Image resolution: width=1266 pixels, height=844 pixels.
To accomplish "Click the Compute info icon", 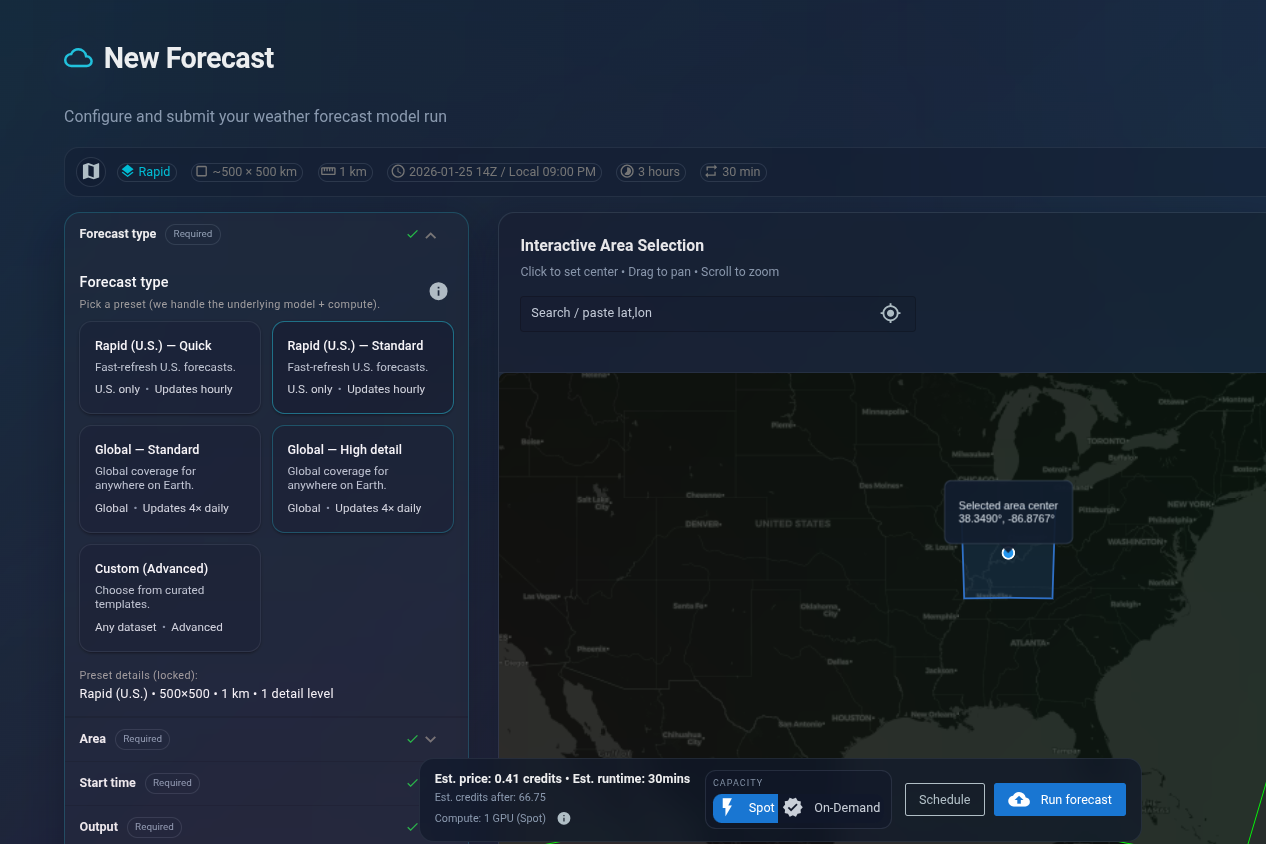I will coord(564,818).
